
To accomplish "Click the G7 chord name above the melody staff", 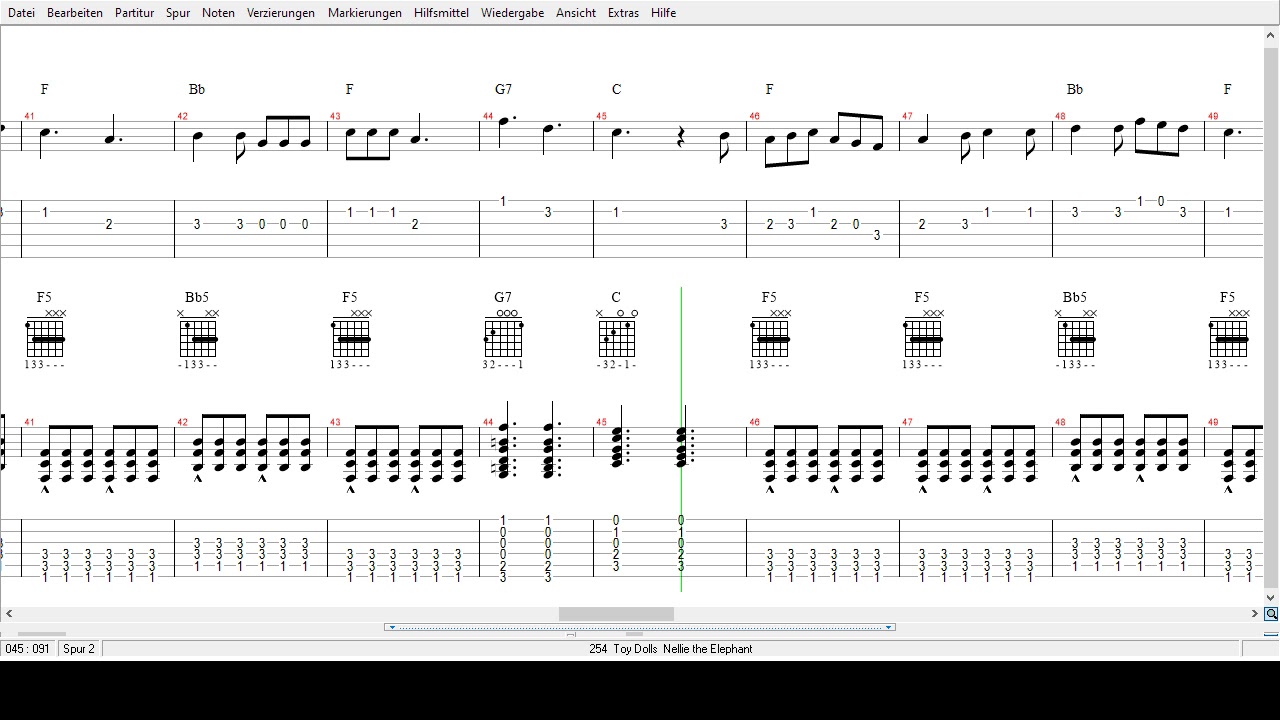I will pyautogui.click(x=503, y=89).
